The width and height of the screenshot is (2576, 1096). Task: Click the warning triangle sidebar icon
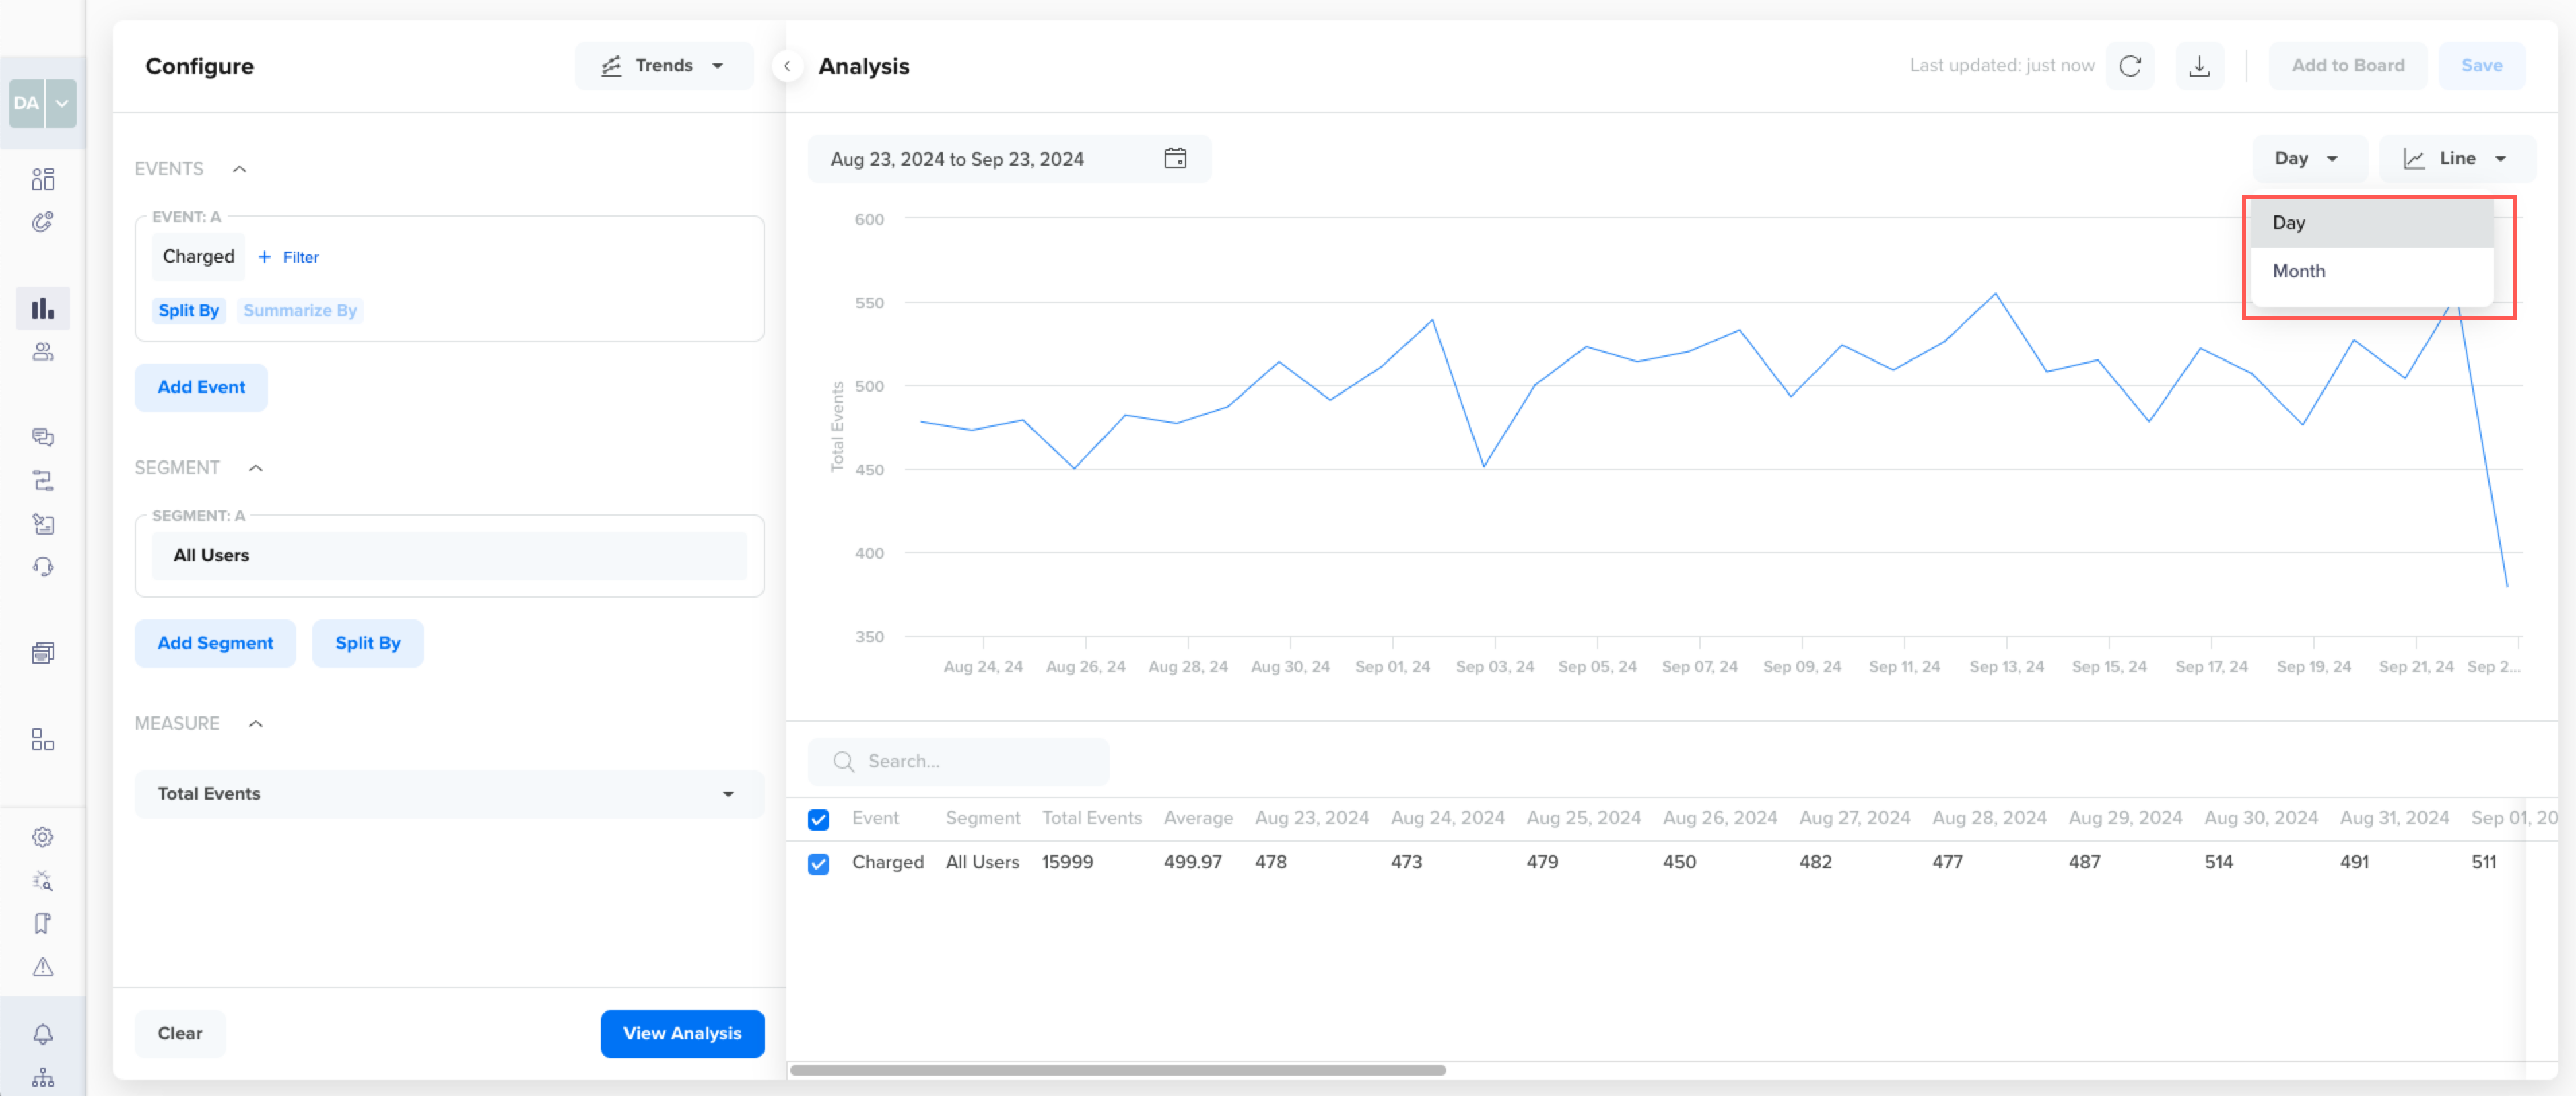point(42,967)
